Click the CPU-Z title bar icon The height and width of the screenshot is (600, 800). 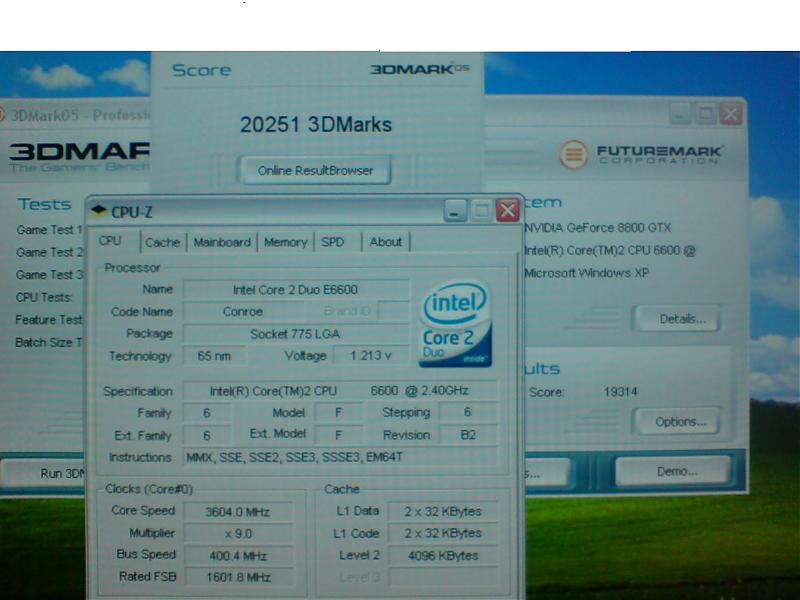[98, 210]
